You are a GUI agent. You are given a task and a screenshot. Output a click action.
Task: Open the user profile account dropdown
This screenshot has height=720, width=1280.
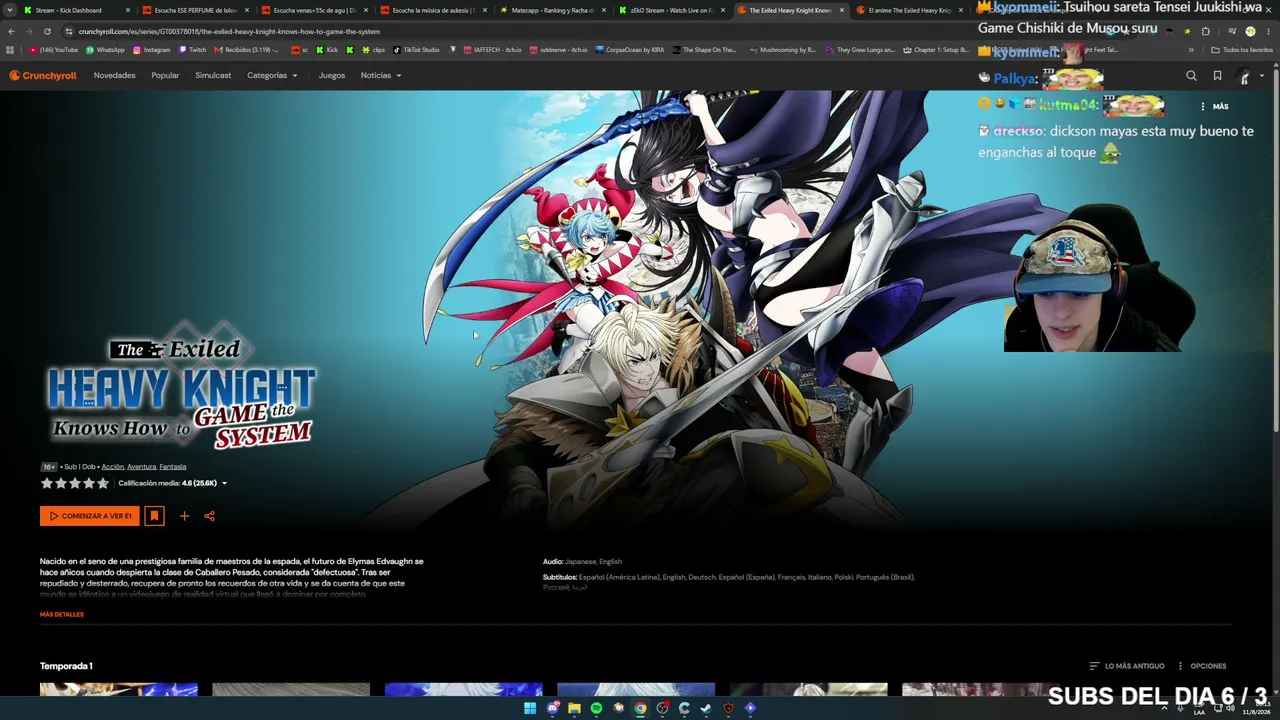coord(1249,75)
